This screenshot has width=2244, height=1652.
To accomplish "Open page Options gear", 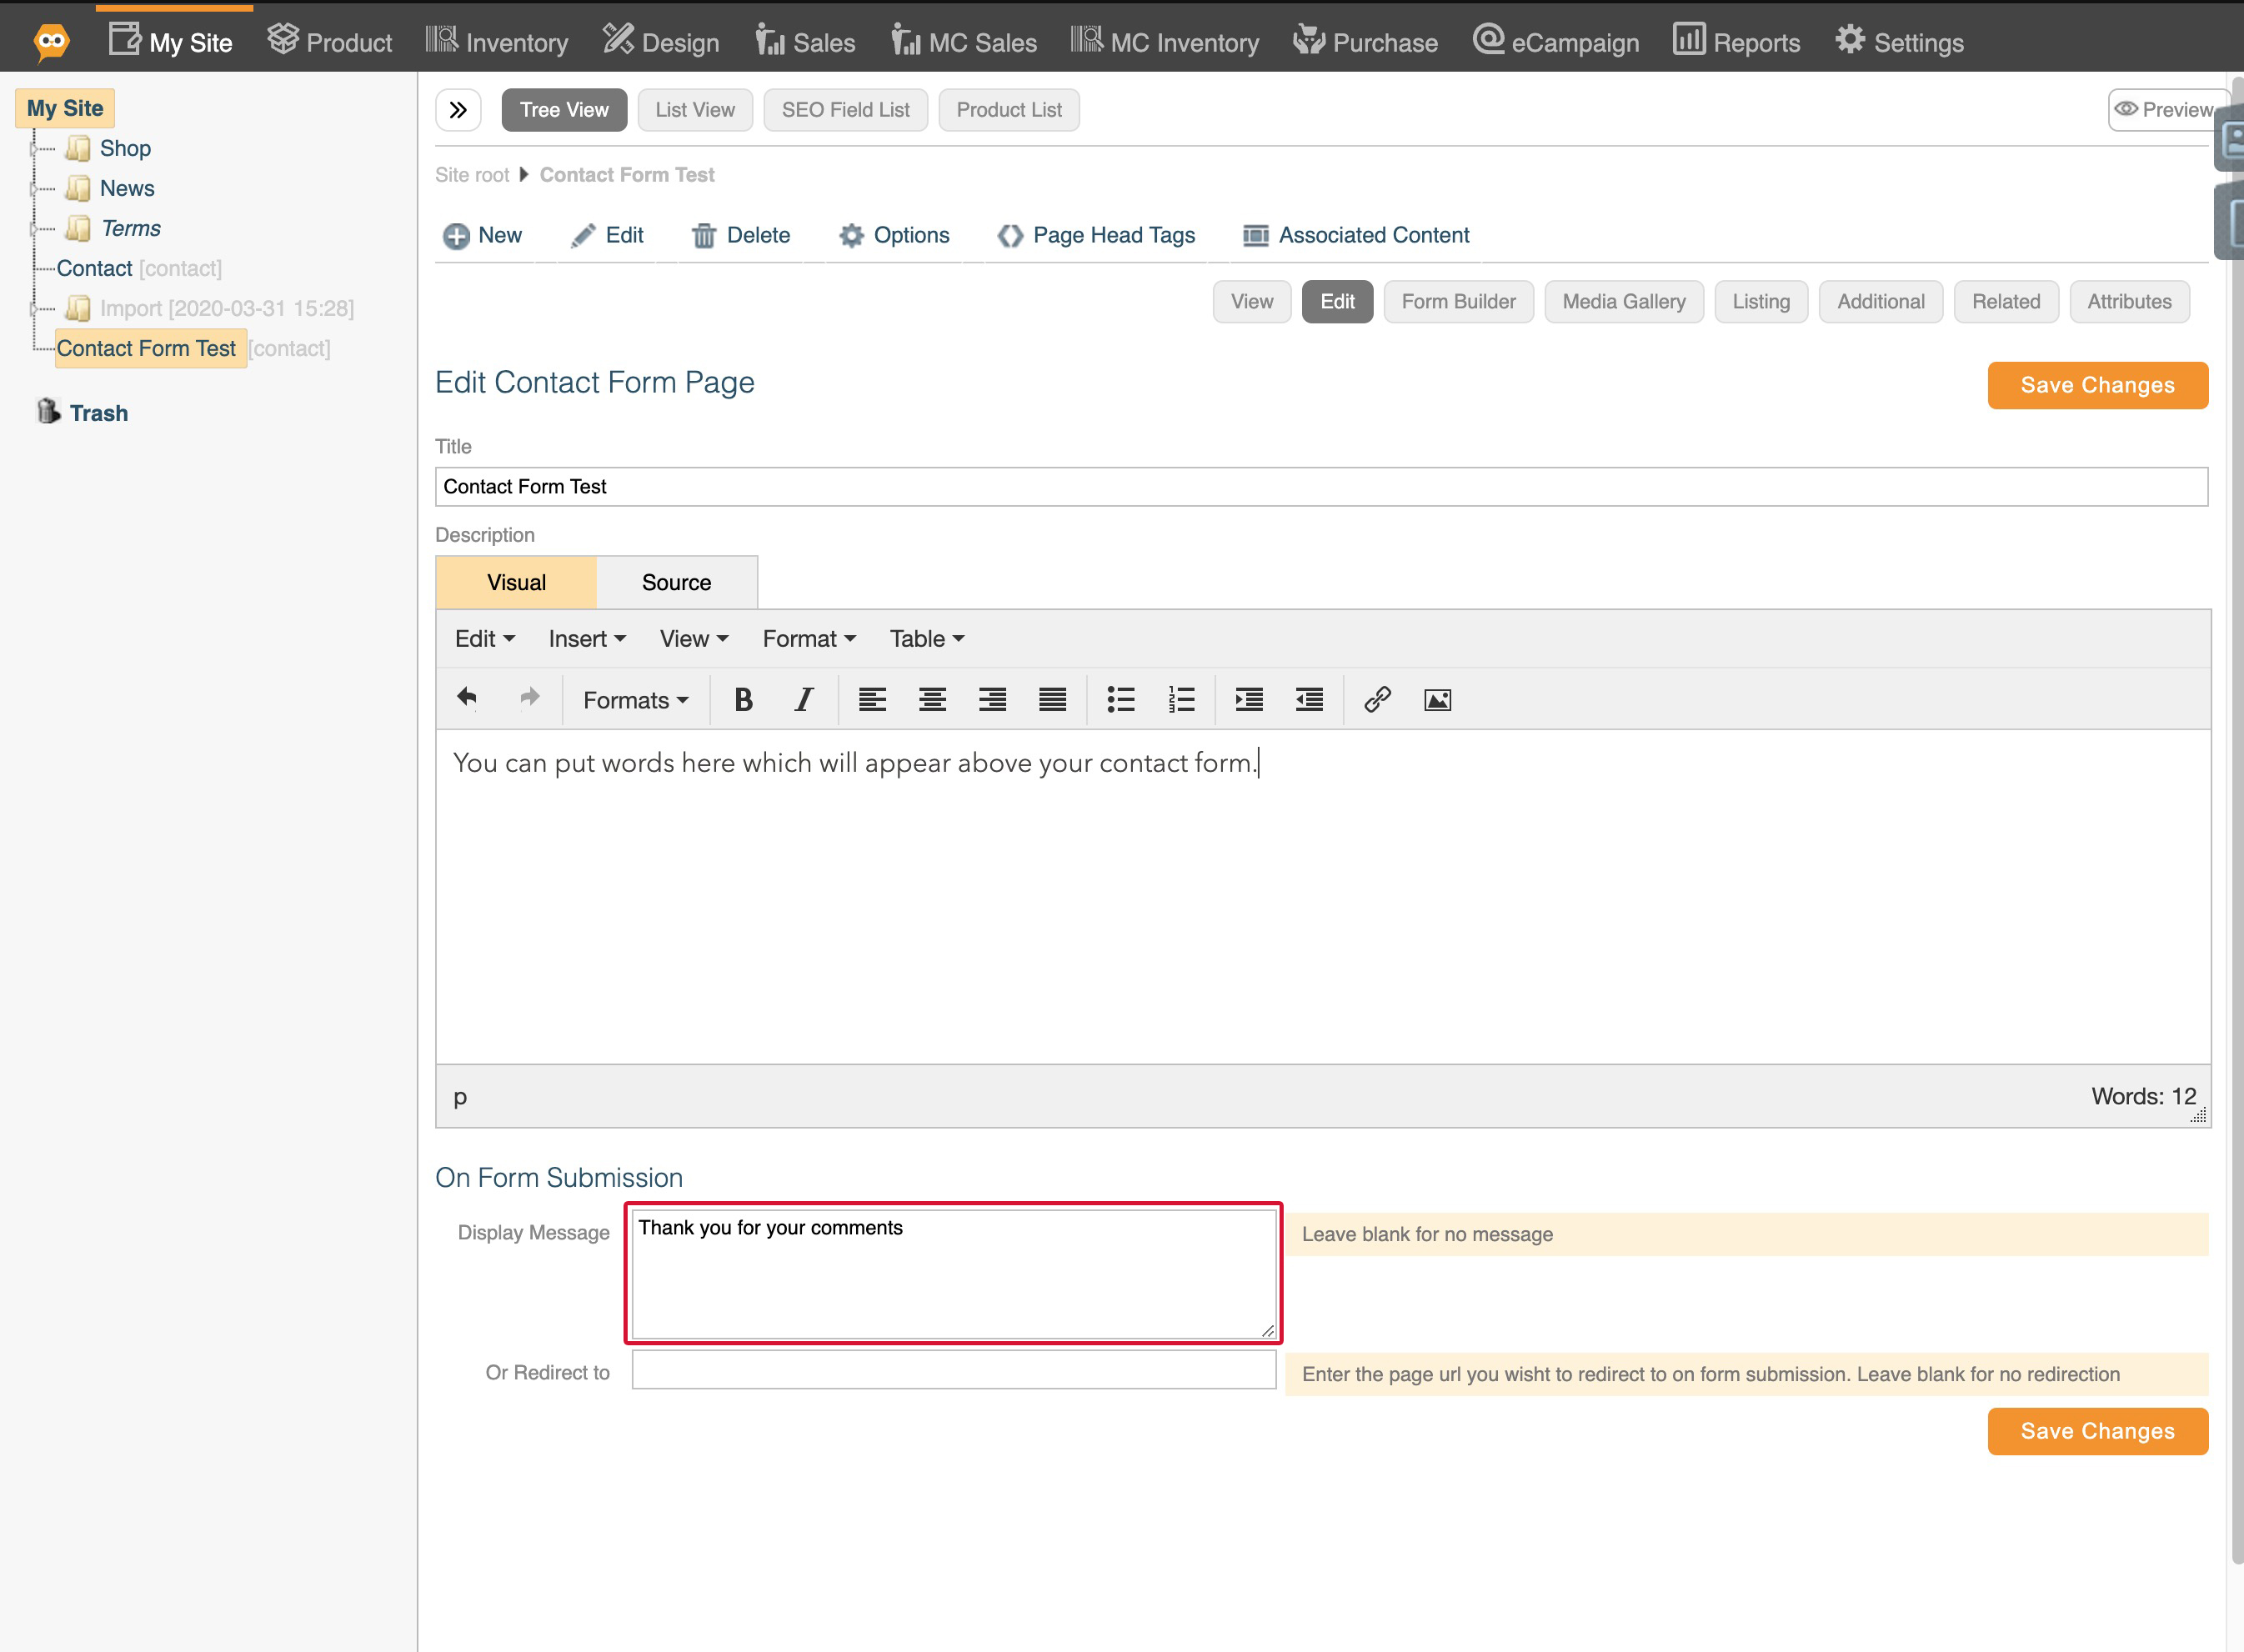I will coord(894,235).
